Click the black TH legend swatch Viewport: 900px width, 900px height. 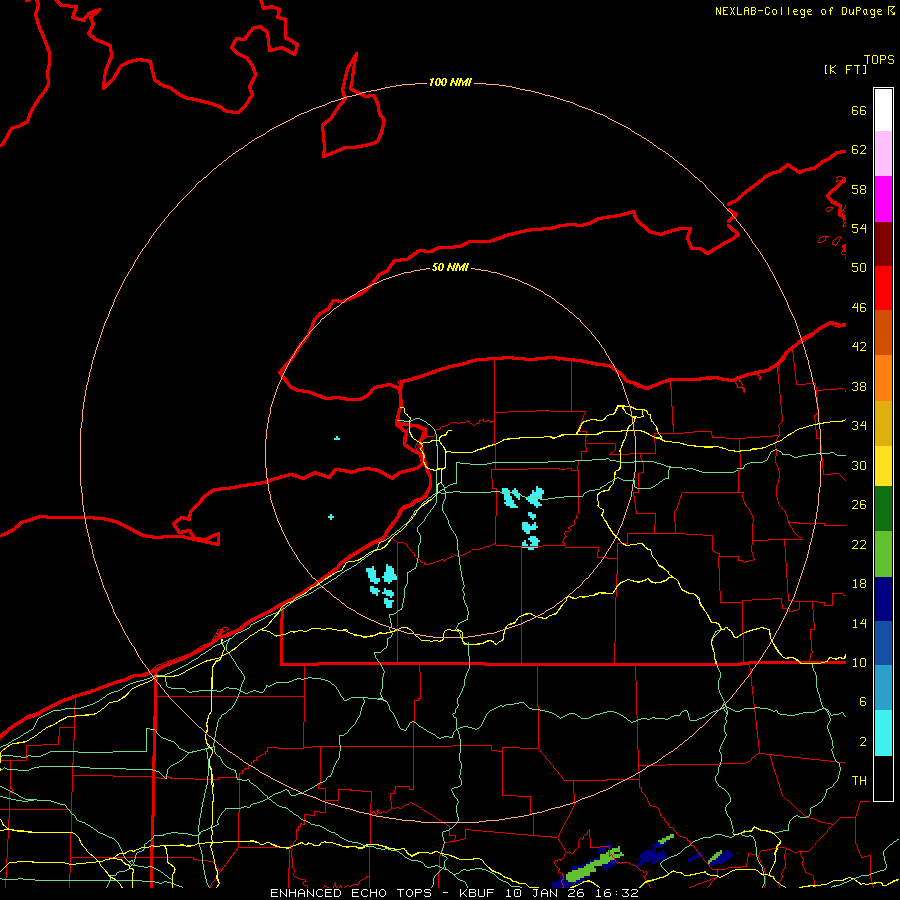click(x=883, y=778)
